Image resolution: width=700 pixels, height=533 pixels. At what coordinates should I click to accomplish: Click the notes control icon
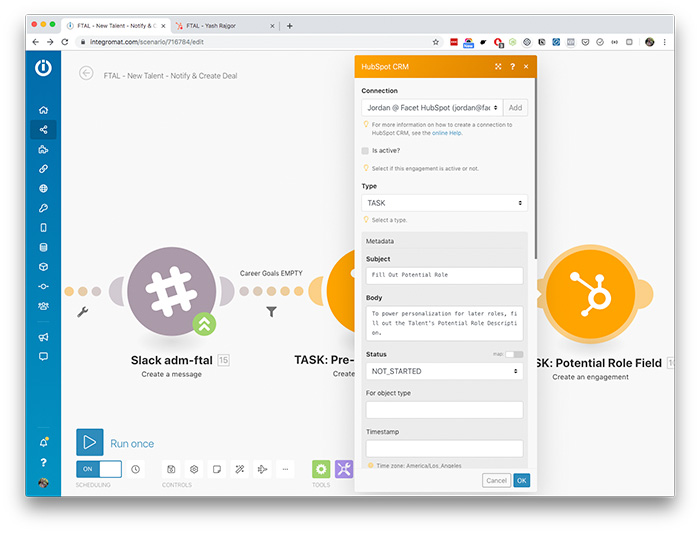pos(217,469)
